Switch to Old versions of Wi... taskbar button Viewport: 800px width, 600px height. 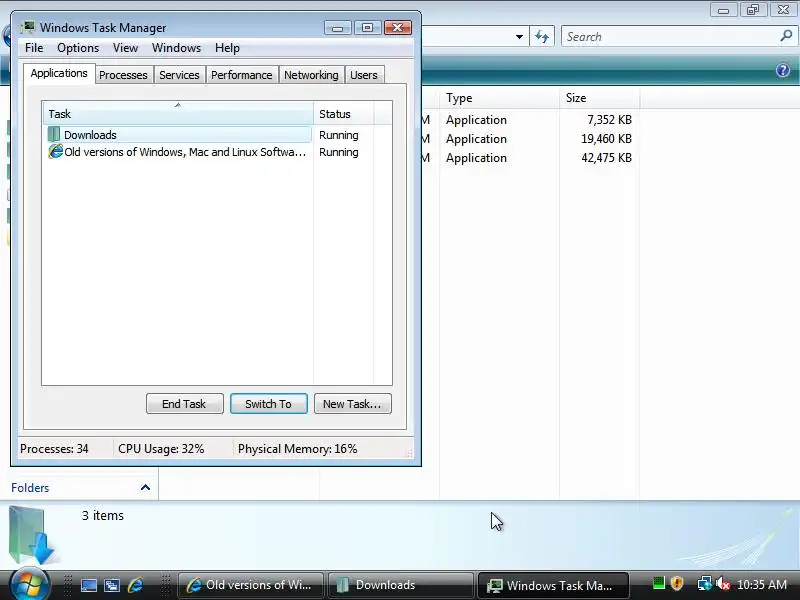click(x=250, y=585)
